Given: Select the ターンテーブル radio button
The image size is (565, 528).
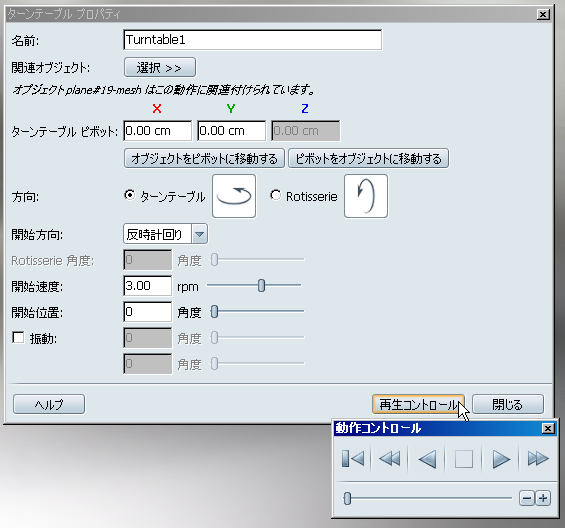Looking at the screenshot, I should click(129, 195).
